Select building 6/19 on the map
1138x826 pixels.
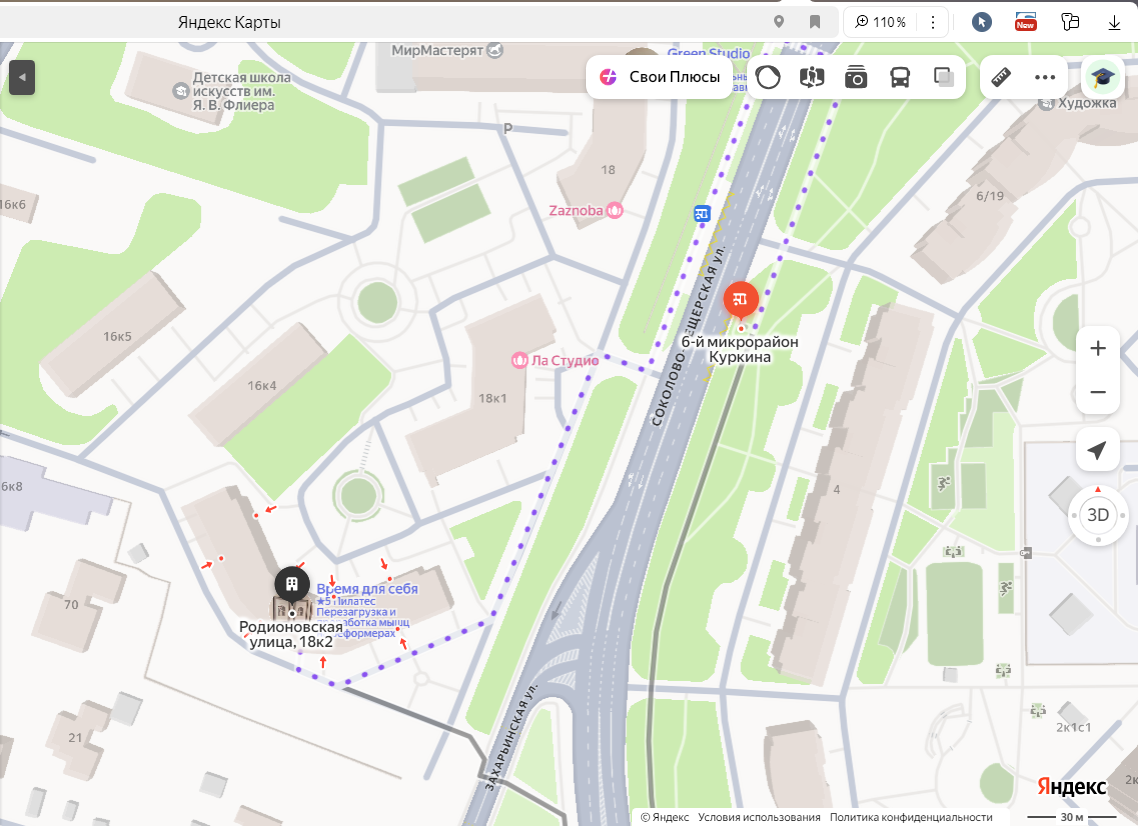990,196
